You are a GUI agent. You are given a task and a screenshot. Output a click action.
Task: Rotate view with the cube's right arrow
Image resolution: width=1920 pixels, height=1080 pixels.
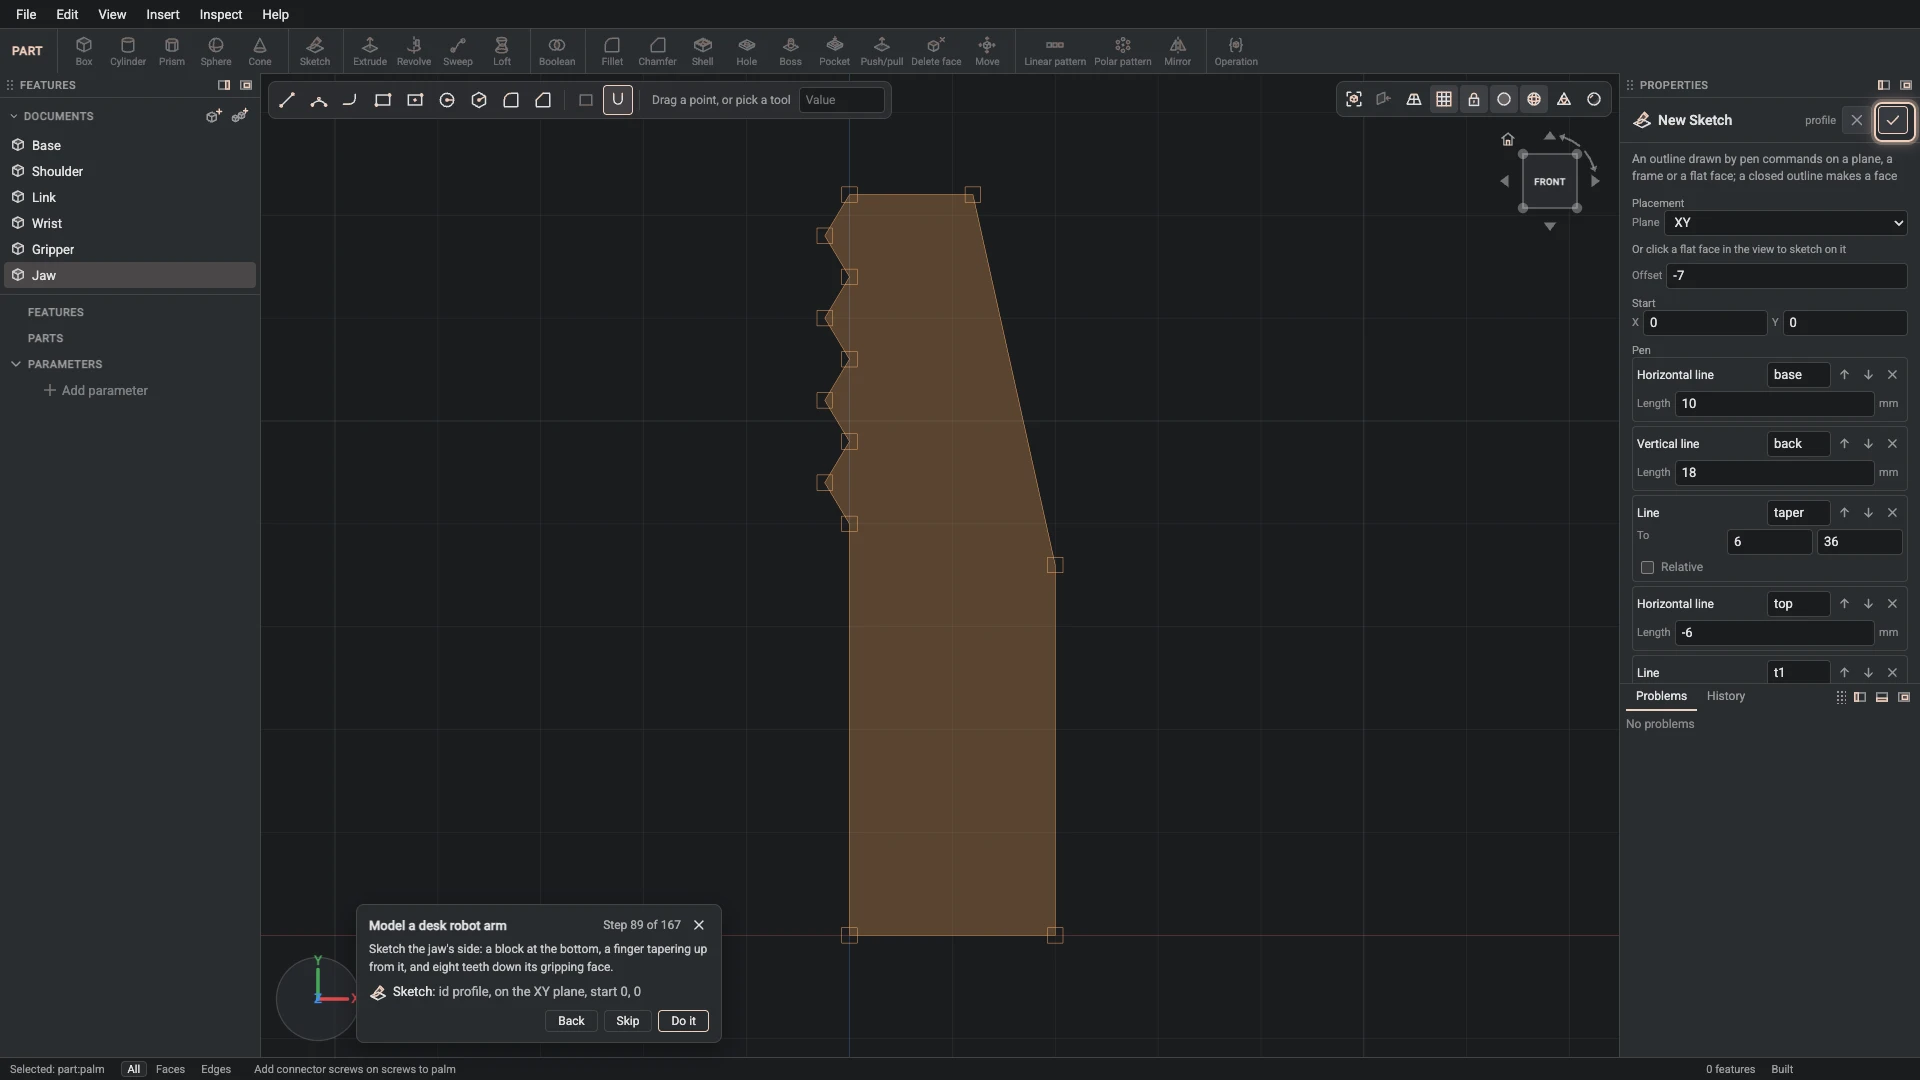point(1596,182)
